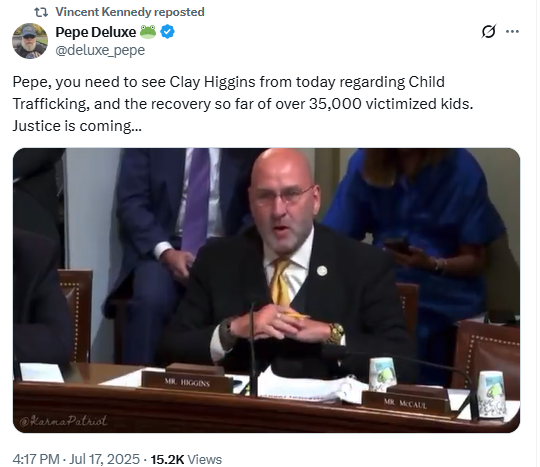Image resolution: width=540 pixels, height=467 pixels.
Task: Click the blue verified checkmark badge
Action: (x=168, y=32)
